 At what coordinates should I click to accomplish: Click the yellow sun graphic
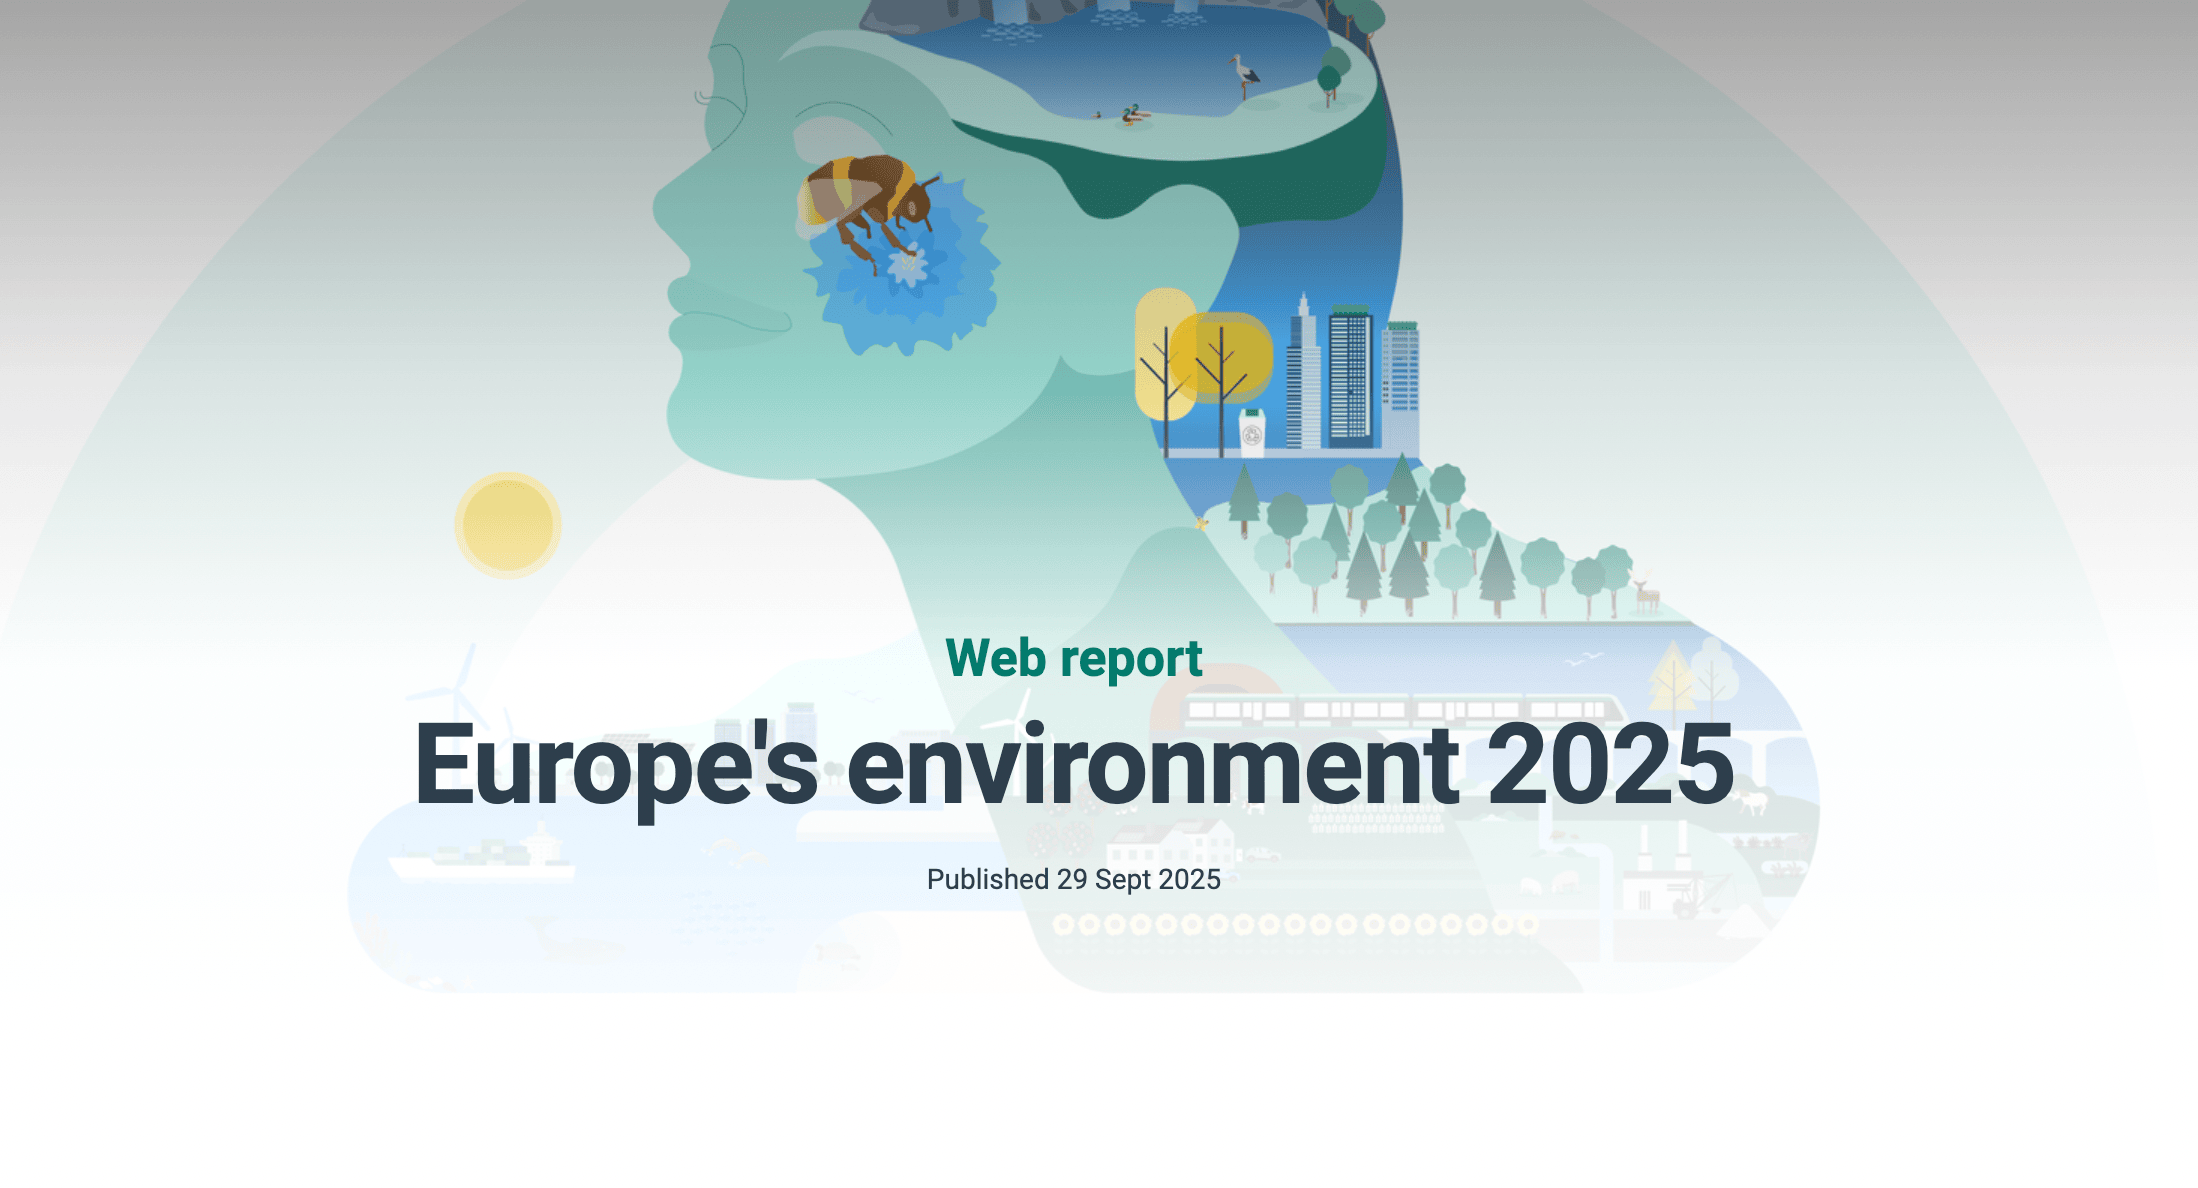(508, 525)
